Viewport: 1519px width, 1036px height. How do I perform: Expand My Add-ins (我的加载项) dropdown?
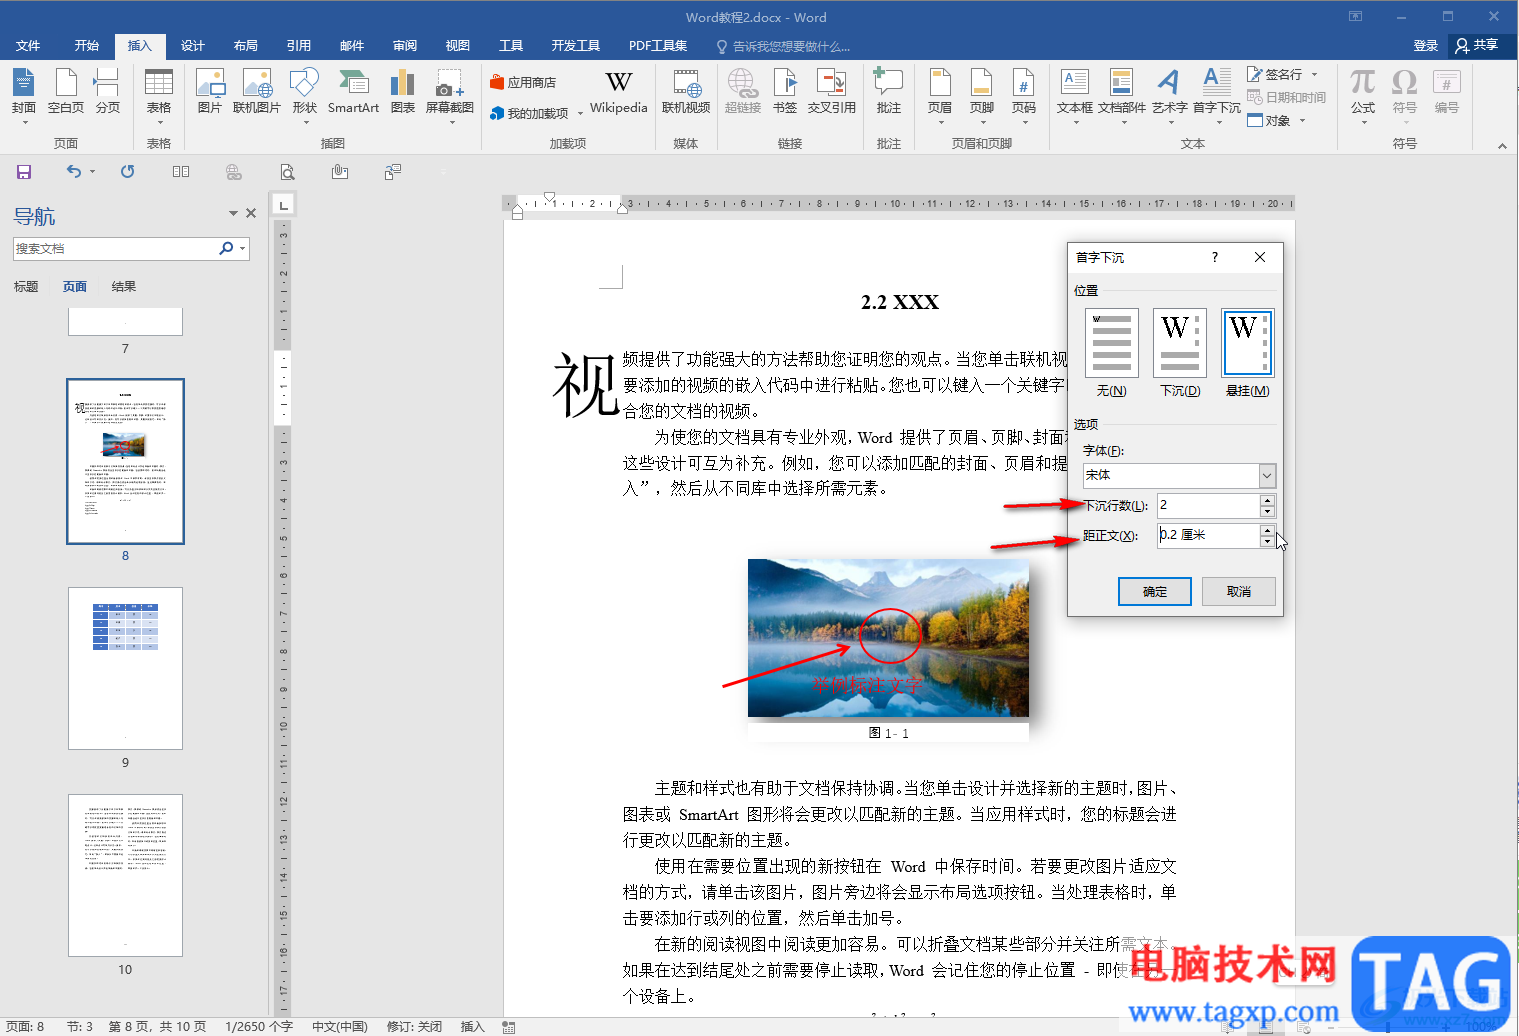pyautogui.click(x=580, y=114)
